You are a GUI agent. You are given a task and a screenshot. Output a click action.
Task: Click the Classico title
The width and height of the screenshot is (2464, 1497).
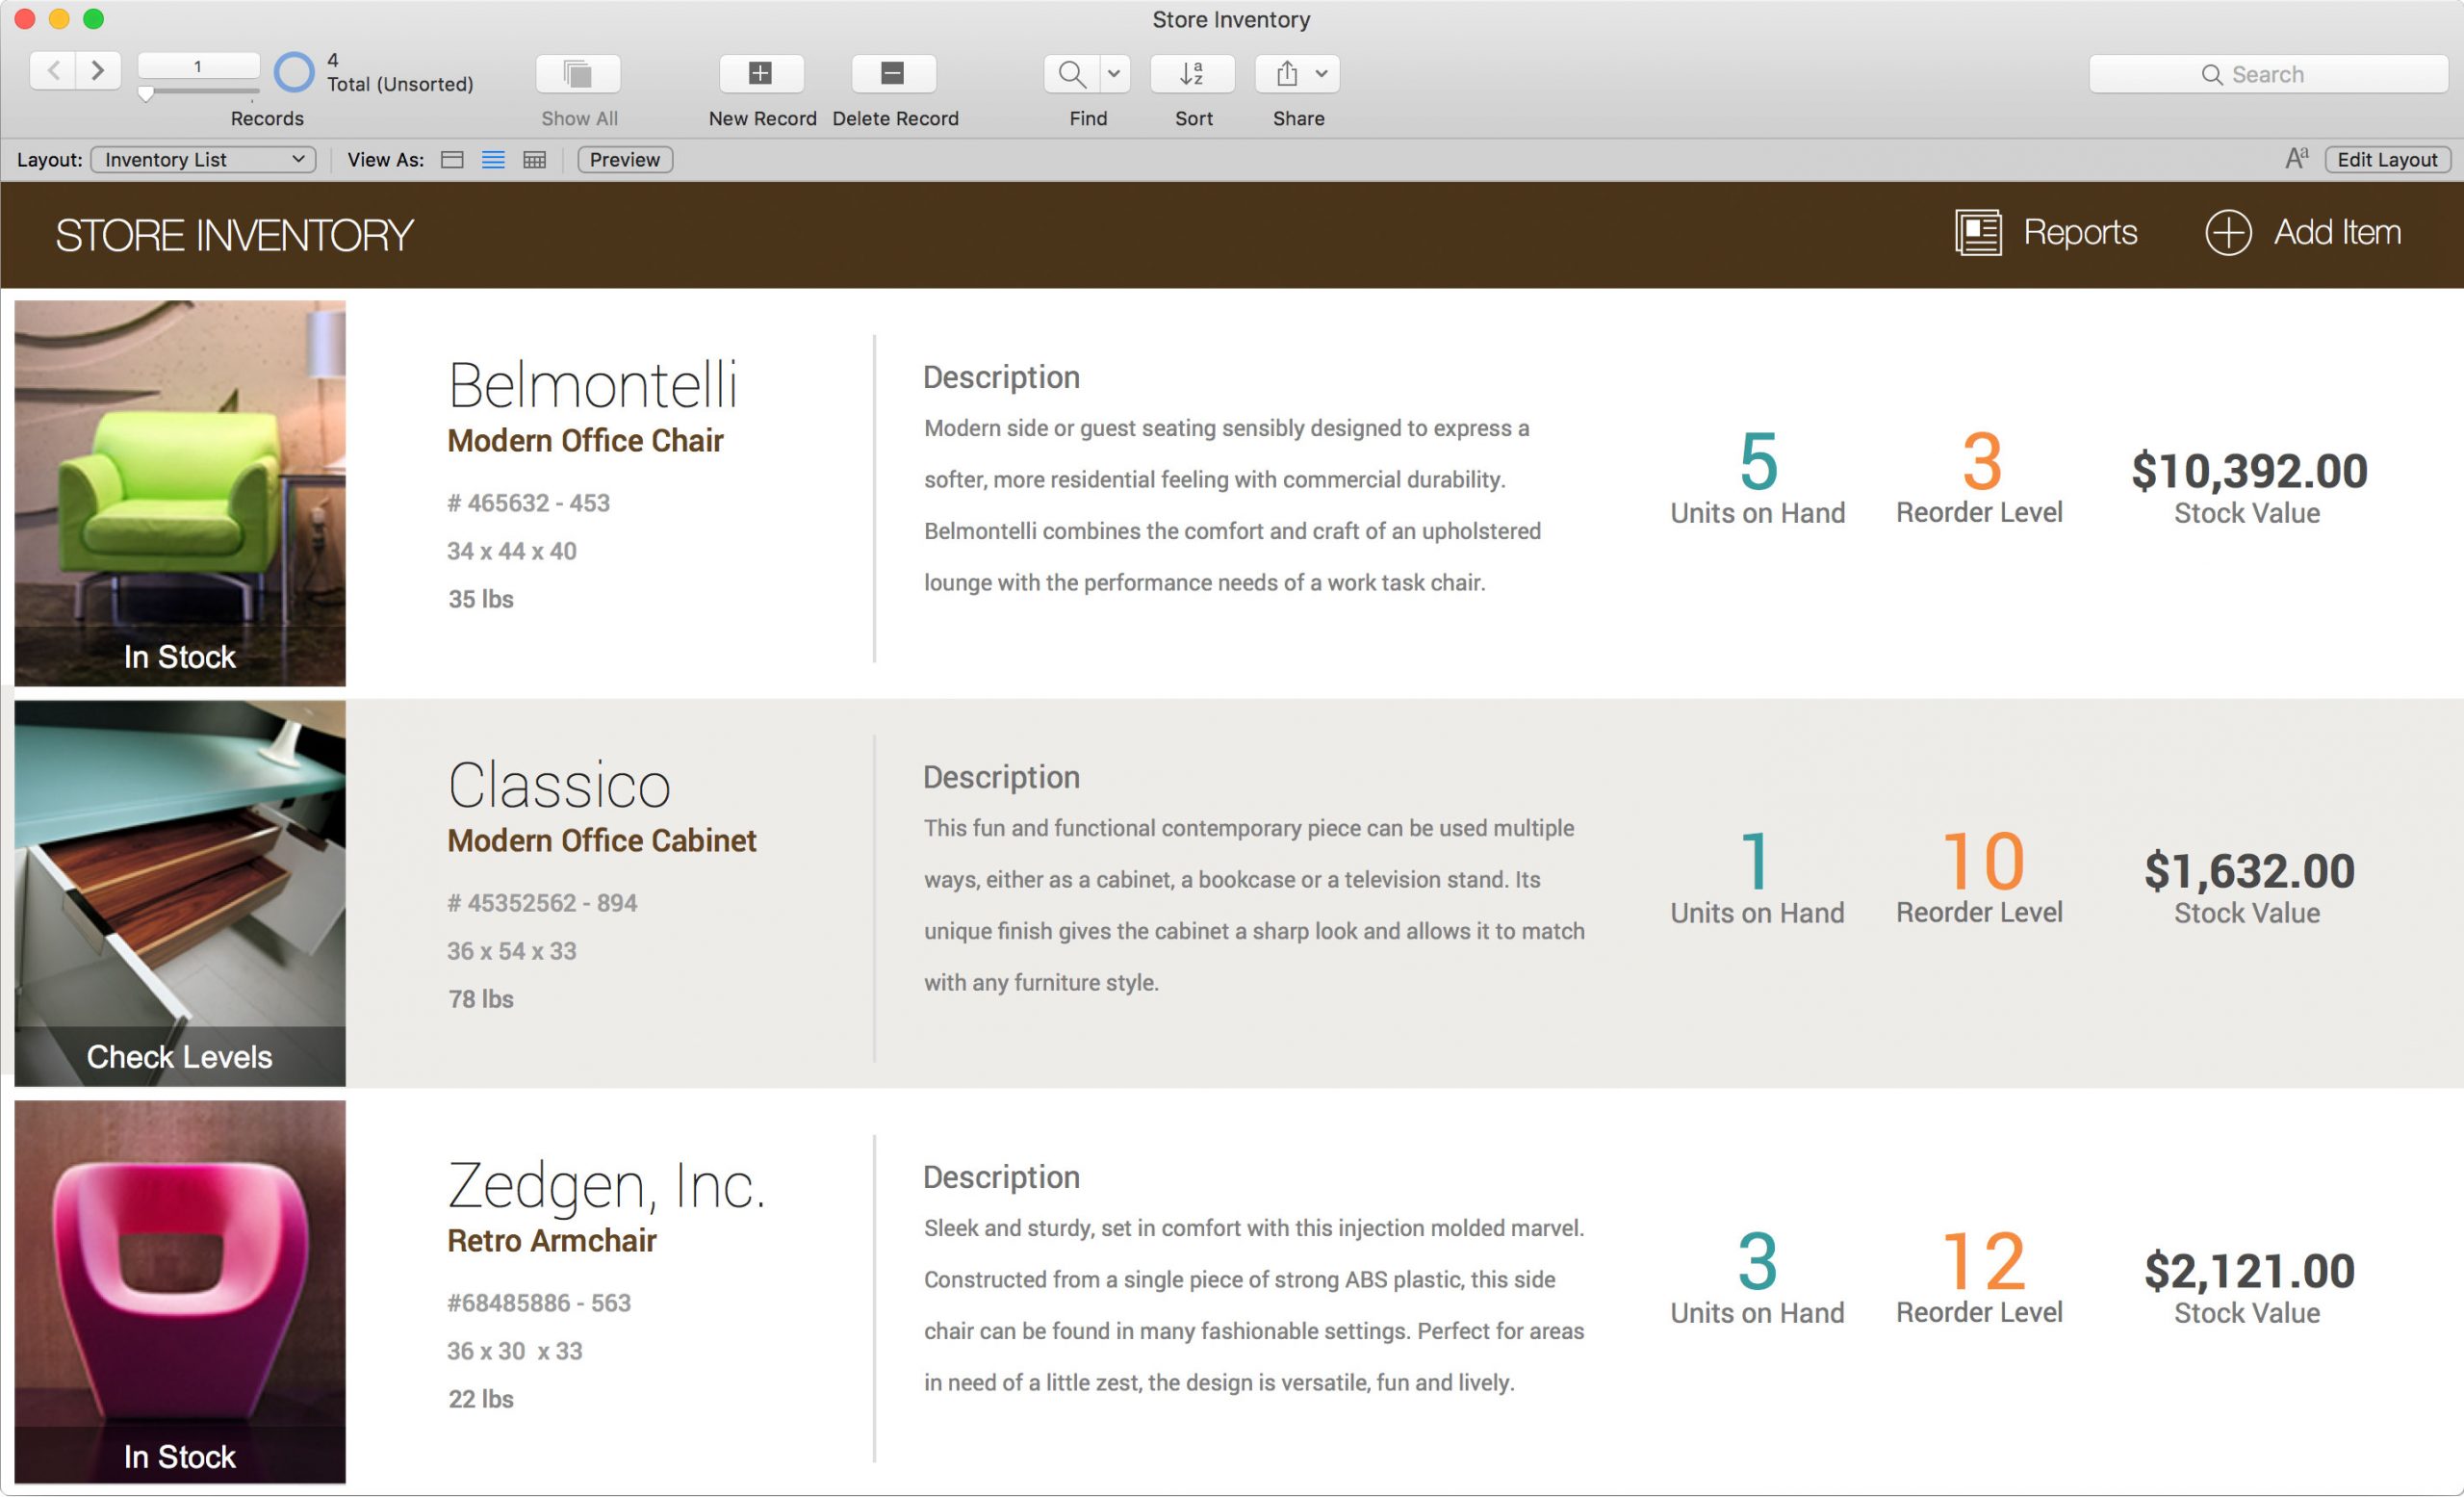click(559, 785)
